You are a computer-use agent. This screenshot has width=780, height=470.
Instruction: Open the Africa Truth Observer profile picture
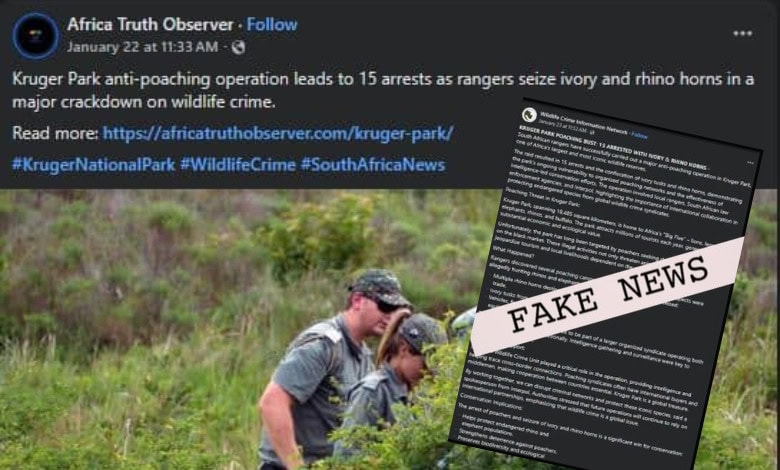(35, 36)
